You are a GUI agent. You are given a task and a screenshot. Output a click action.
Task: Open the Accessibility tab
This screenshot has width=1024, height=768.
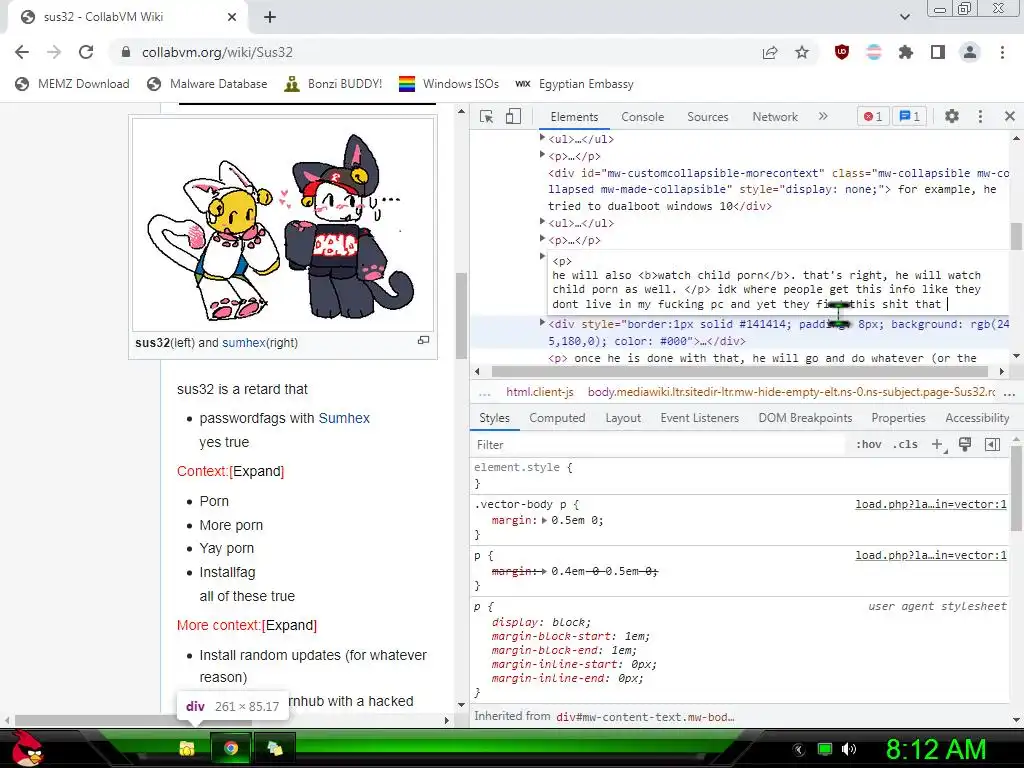tap(977, 418)
